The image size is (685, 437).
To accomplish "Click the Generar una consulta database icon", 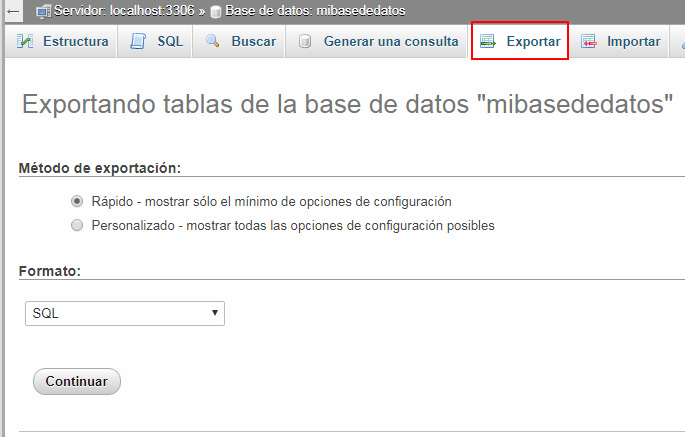I will [305, 41].
